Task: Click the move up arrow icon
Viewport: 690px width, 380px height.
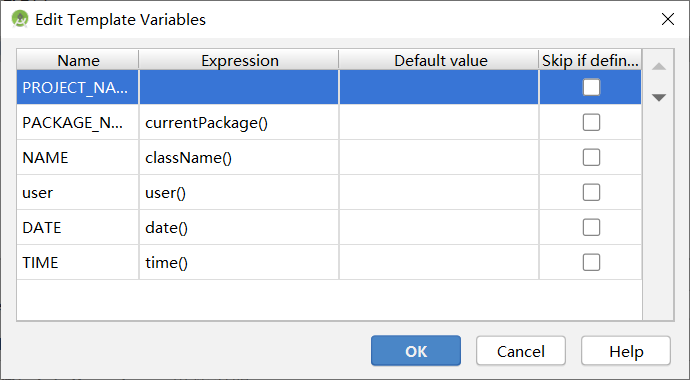Action: point(659,66)
